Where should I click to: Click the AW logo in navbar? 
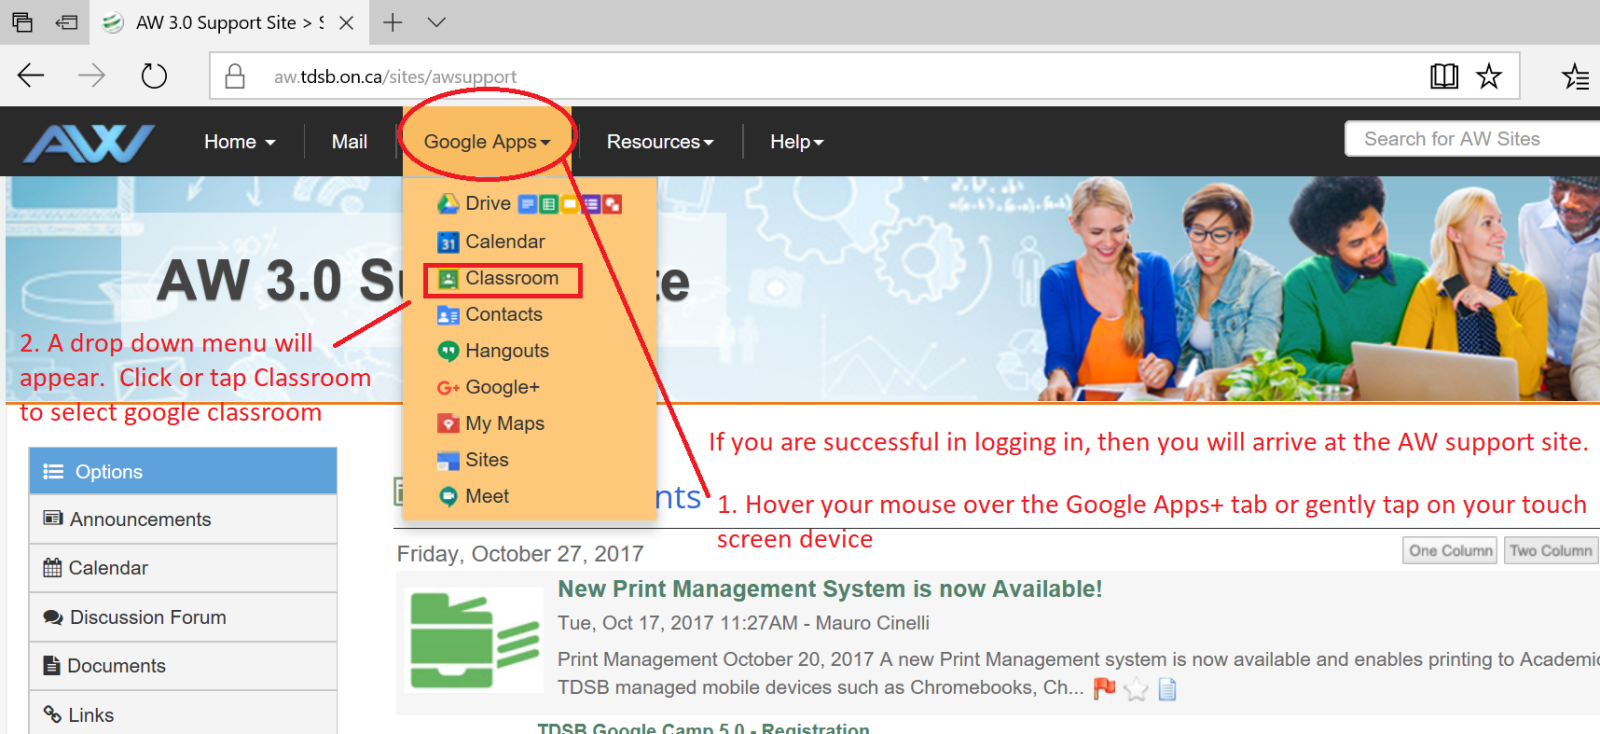click(x=88, y=143)
